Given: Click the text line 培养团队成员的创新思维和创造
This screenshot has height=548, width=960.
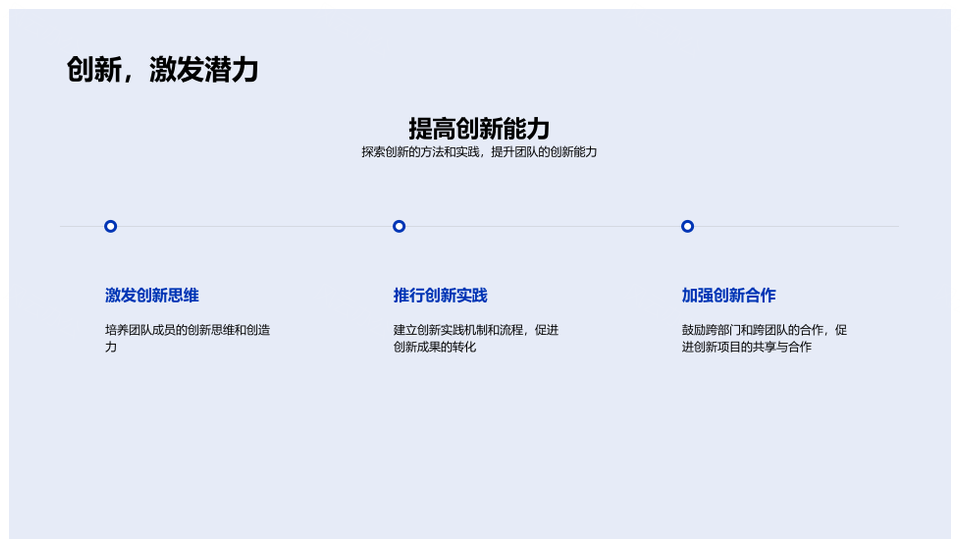Looking at the screenshot, I should (x=187, y=329).
